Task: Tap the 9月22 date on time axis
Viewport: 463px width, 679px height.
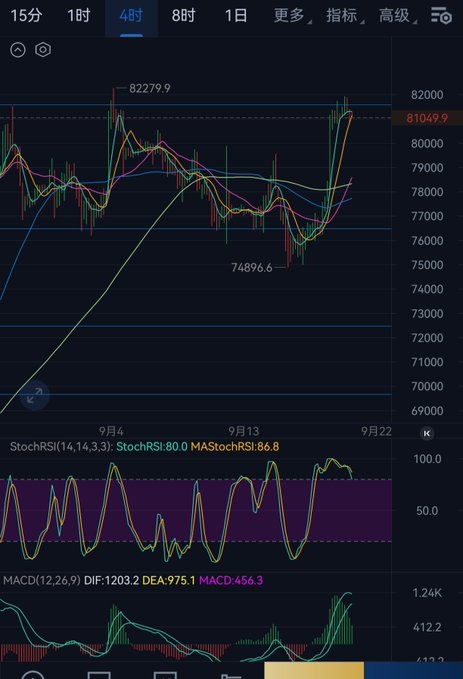Action: click(376, 431)
